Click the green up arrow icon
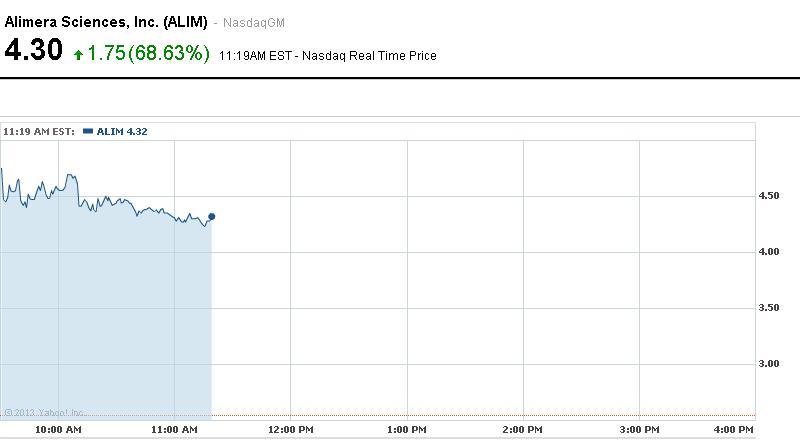 78,54
